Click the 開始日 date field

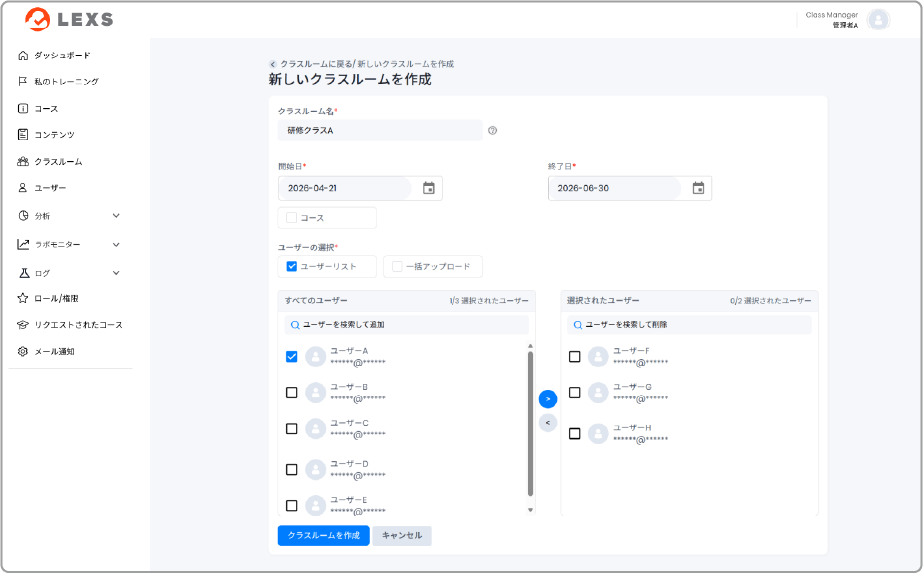point(360,188)
